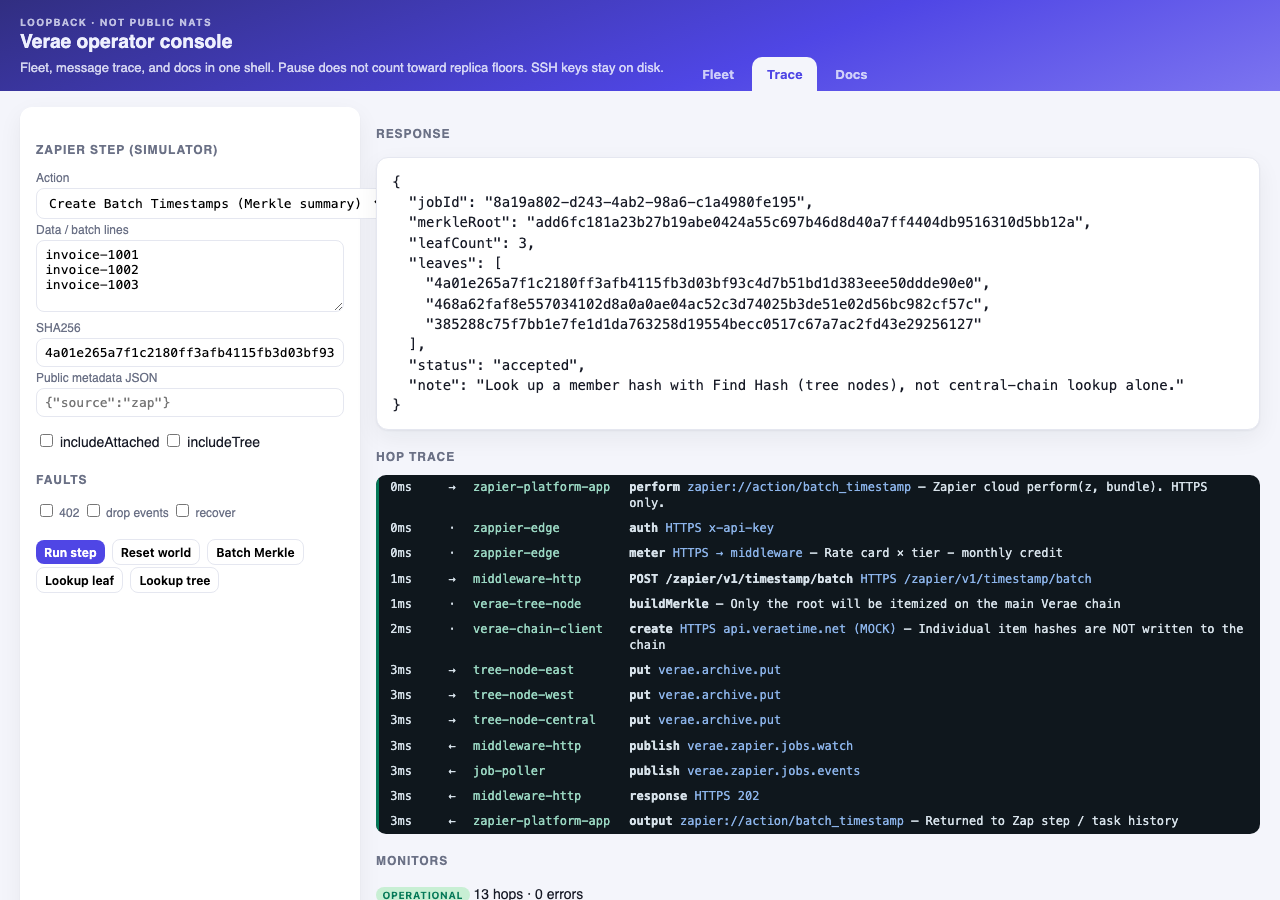
Task: Click the Lookup leaf button
Action: (x=79, y=580)
